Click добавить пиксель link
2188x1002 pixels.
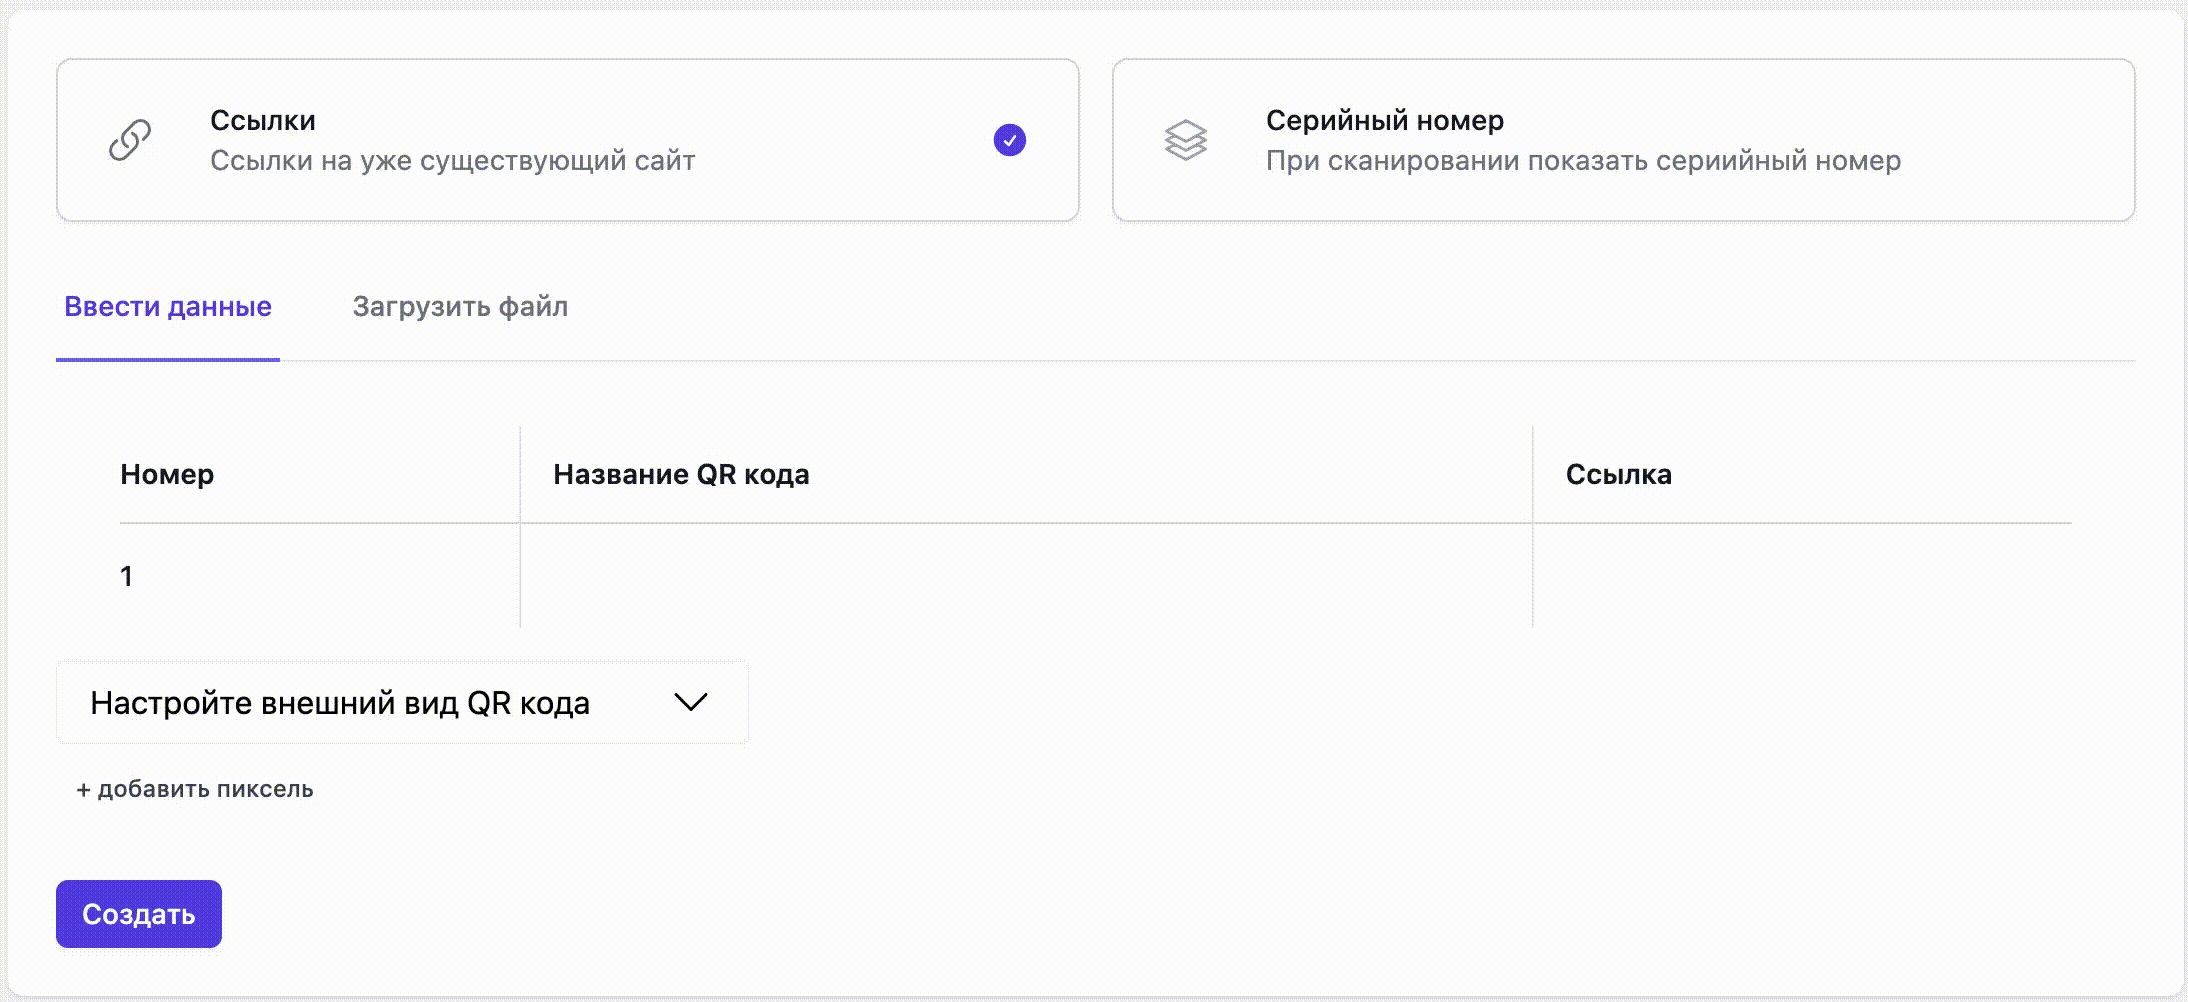(195, 788)
